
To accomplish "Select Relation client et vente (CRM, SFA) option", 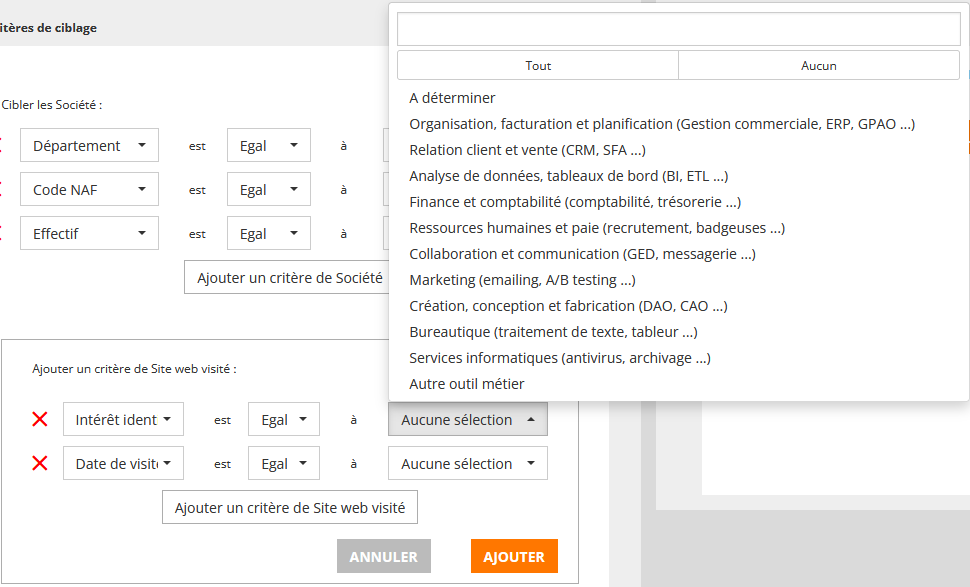I will pyautogui.click(x=527, y=150).
